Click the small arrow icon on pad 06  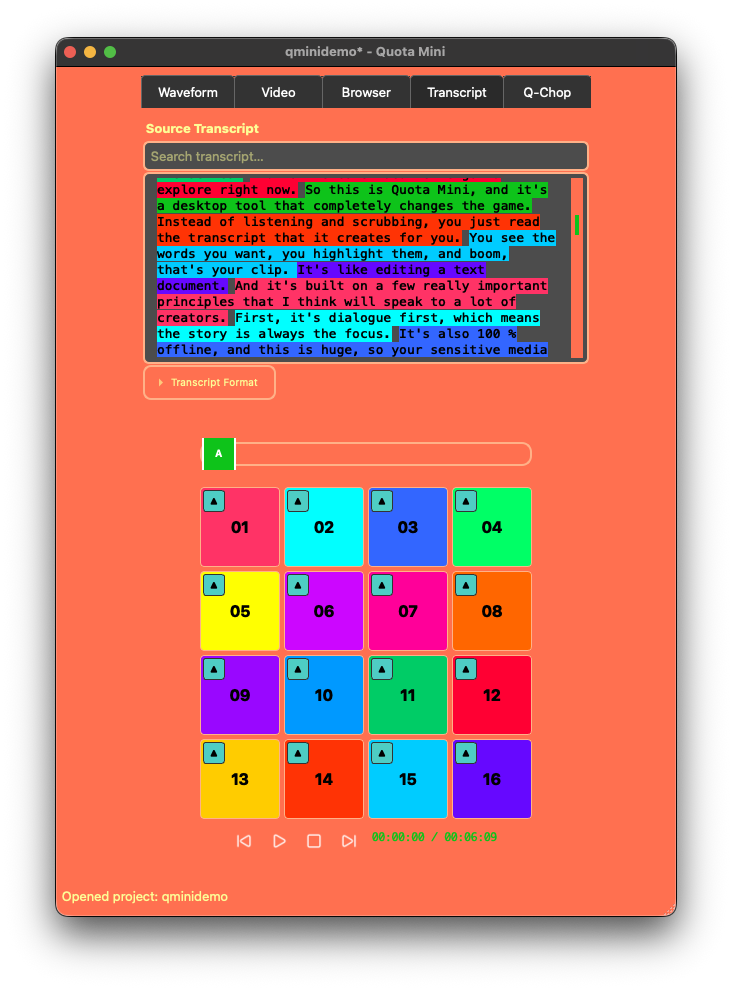pyautogui.click(x=298, y=585)
